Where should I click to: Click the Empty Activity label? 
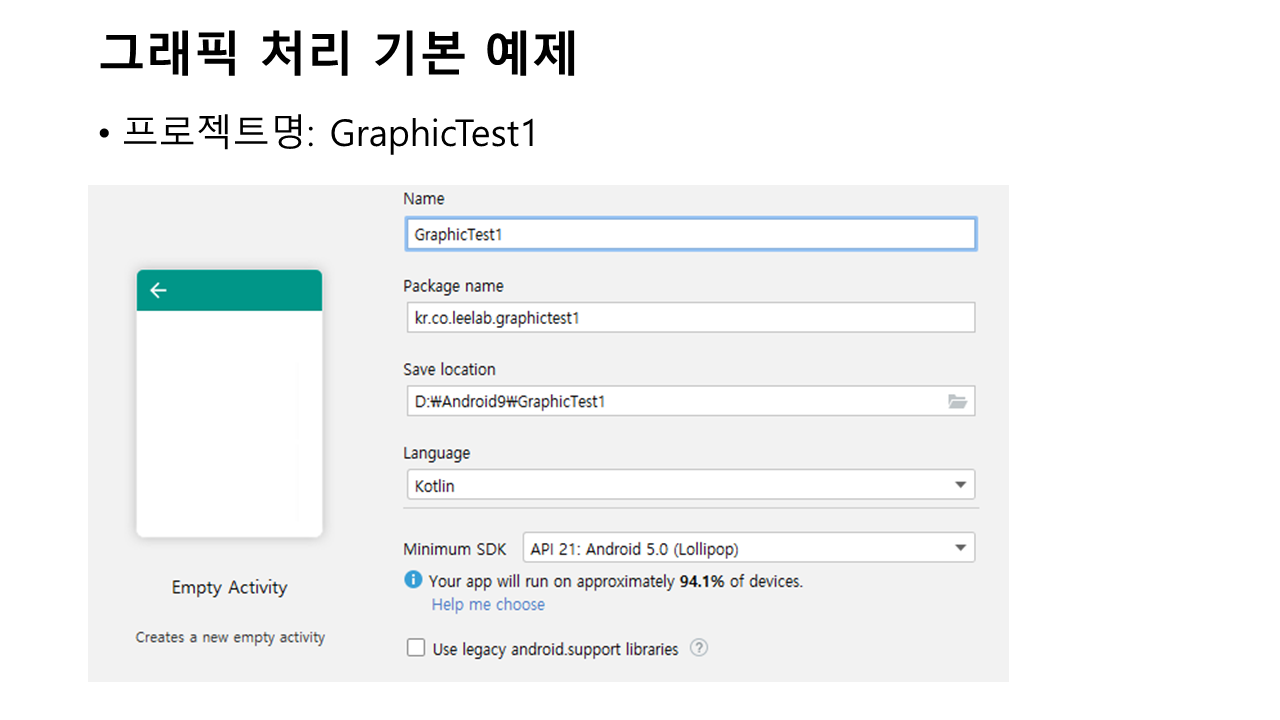click(229, 588)
